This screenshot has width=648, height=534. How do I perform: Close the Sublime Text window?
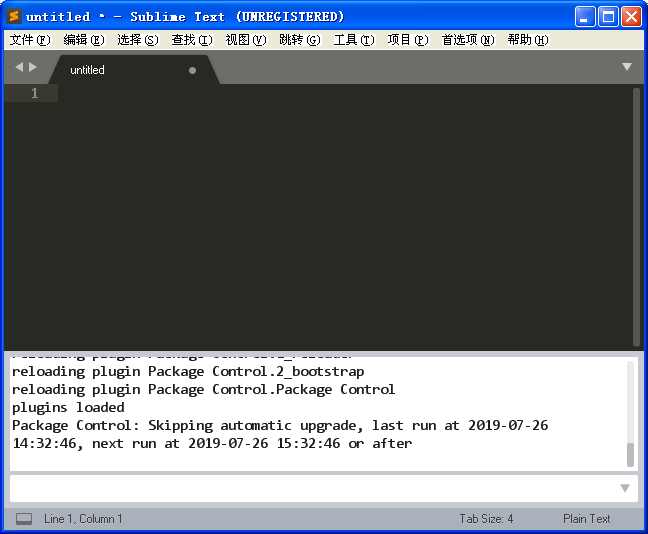(x=631, y=17)
